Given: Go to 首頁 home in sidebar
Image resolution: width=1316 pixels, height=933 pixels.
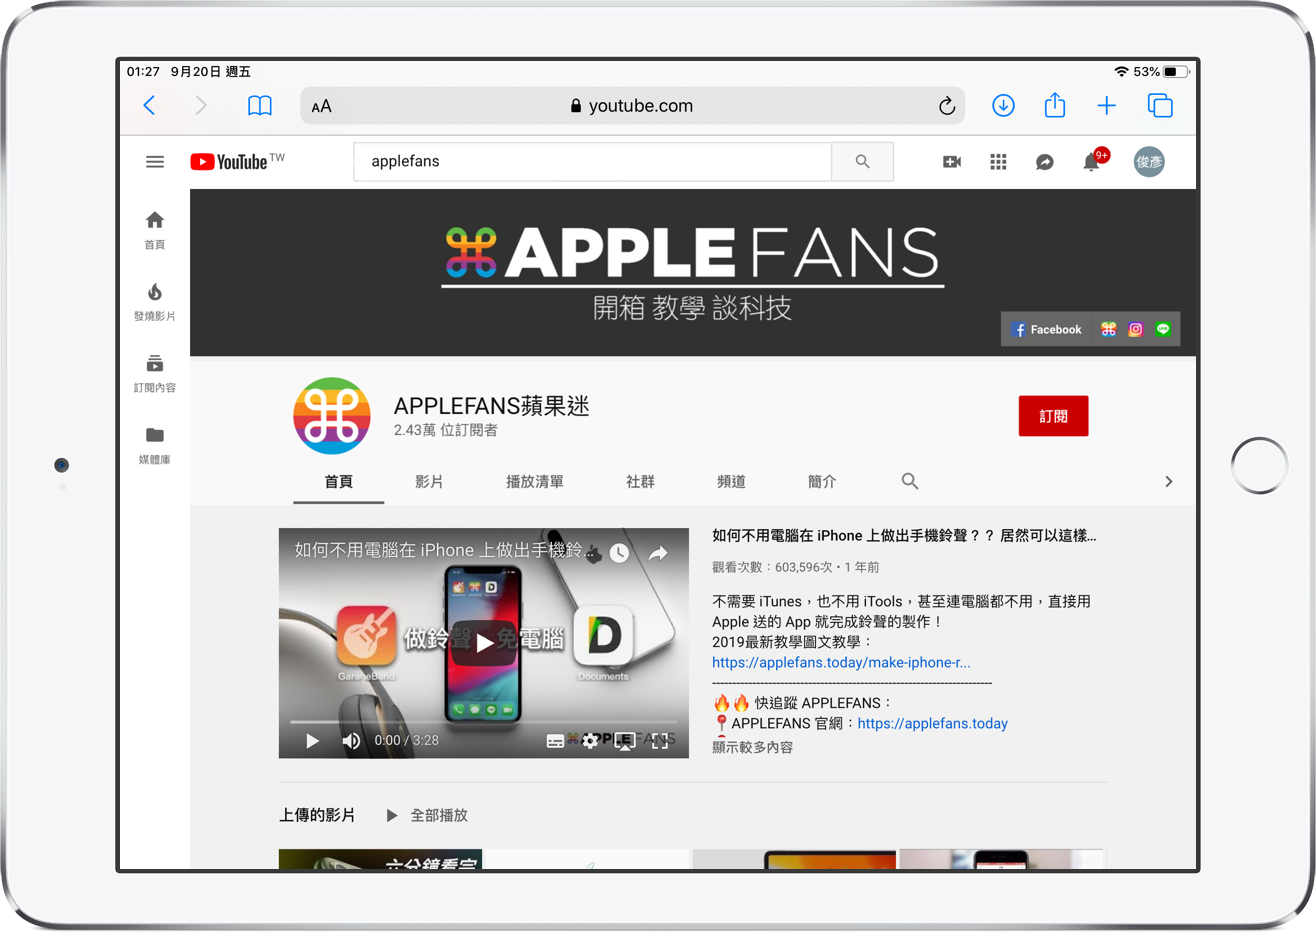Looking at the screenshot, I should 155,230.
